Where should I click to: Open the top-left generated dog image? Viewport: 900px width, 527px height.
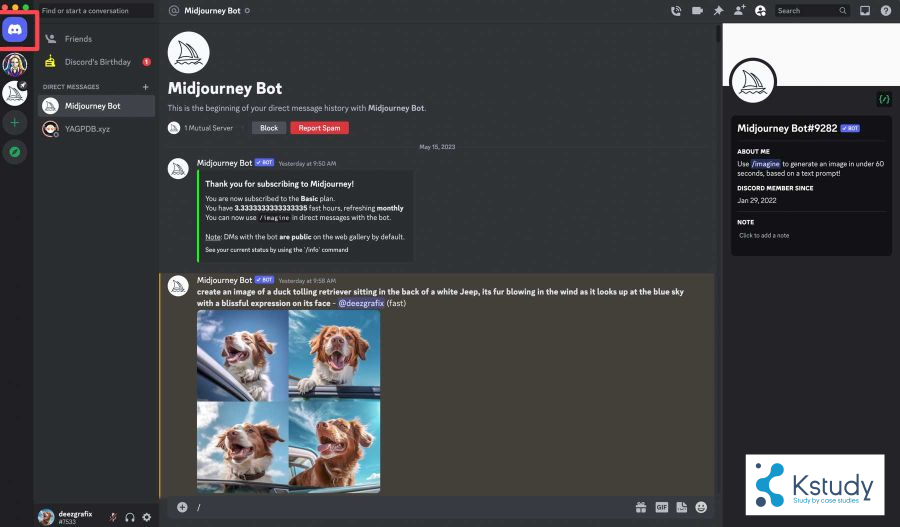tap(242, 355)
